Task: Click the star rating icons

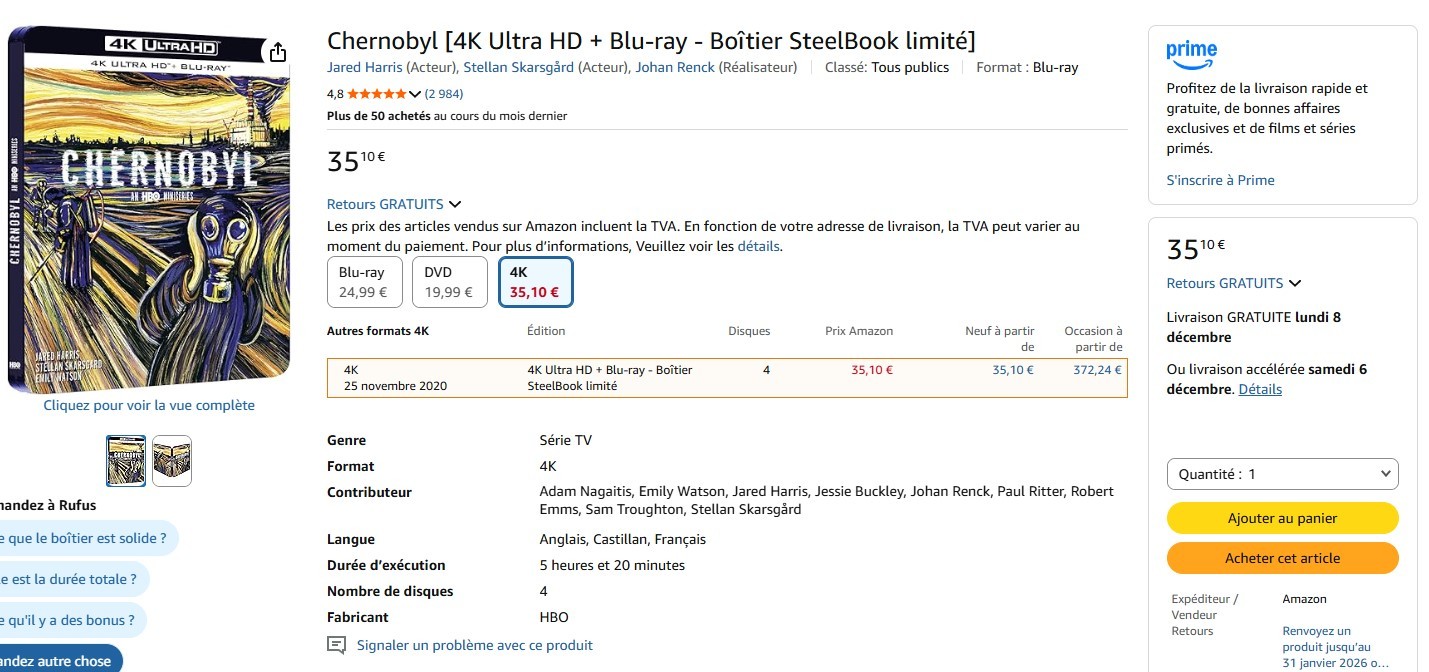Action: [x=377, y=94]
